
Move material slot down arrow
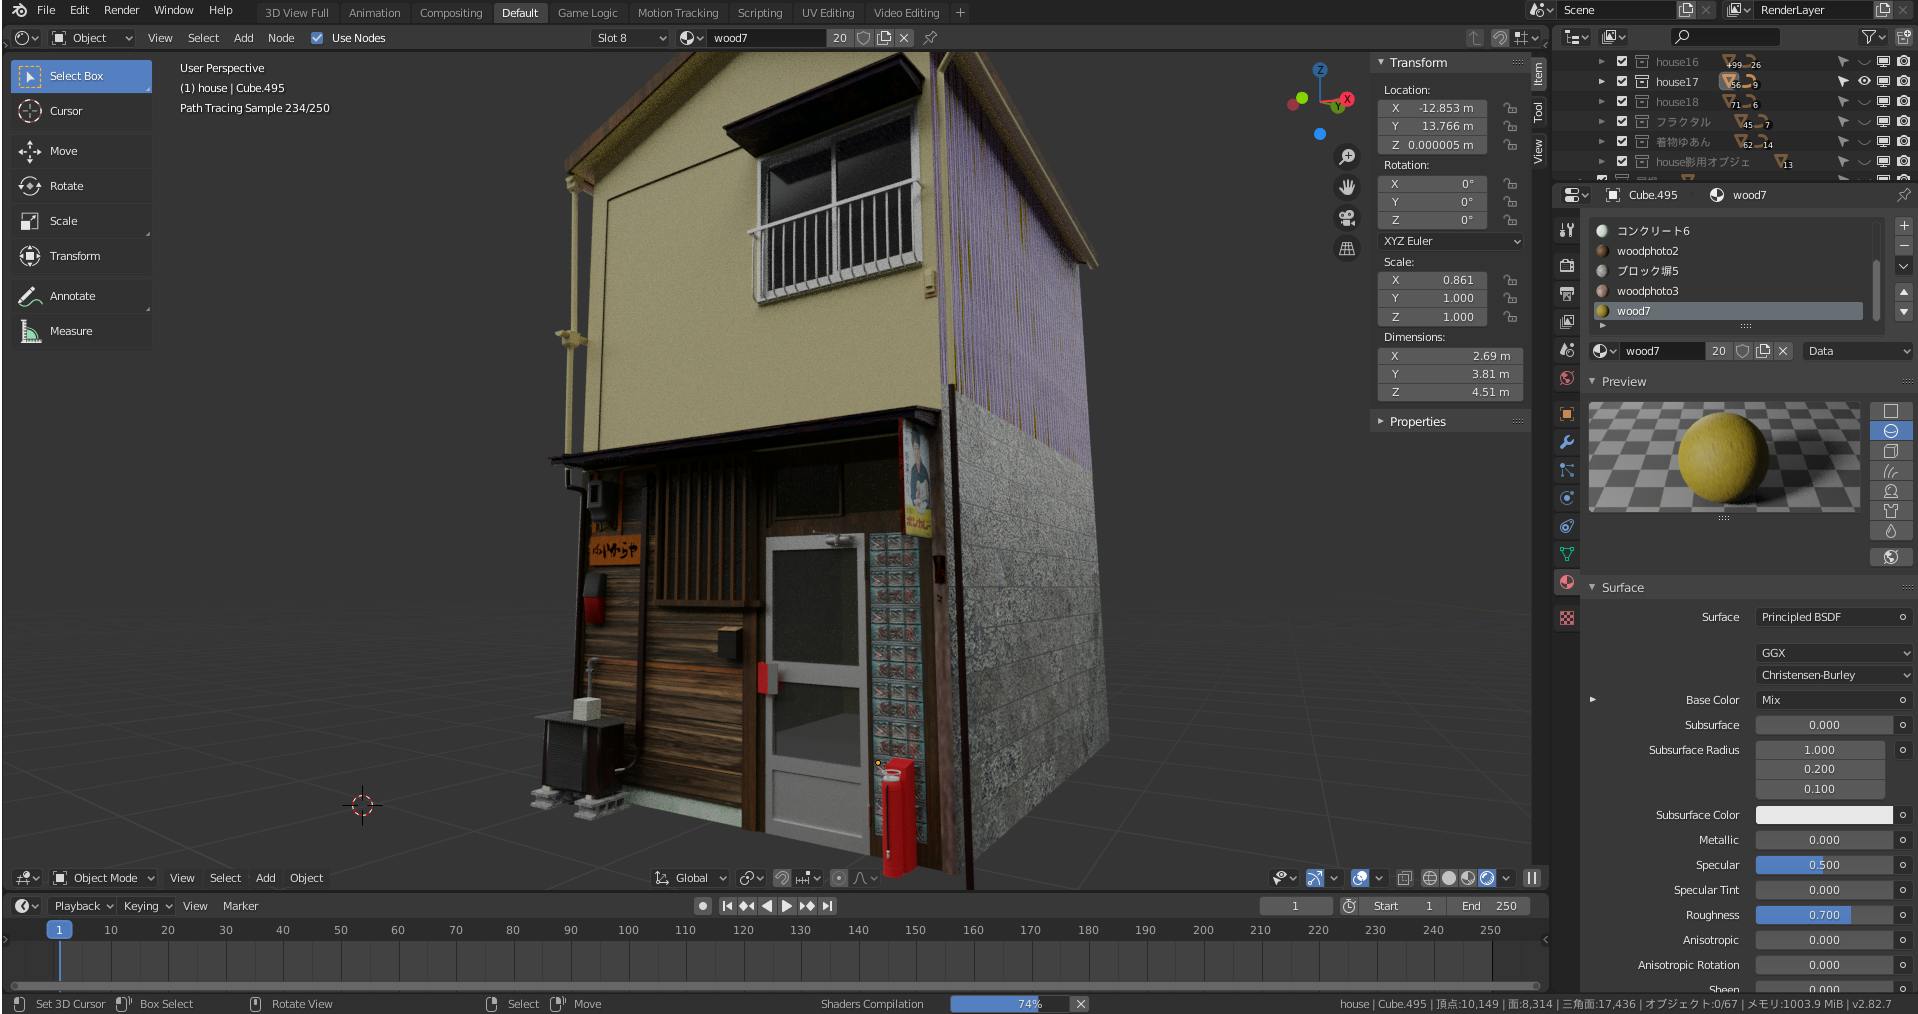(1904, 312)
